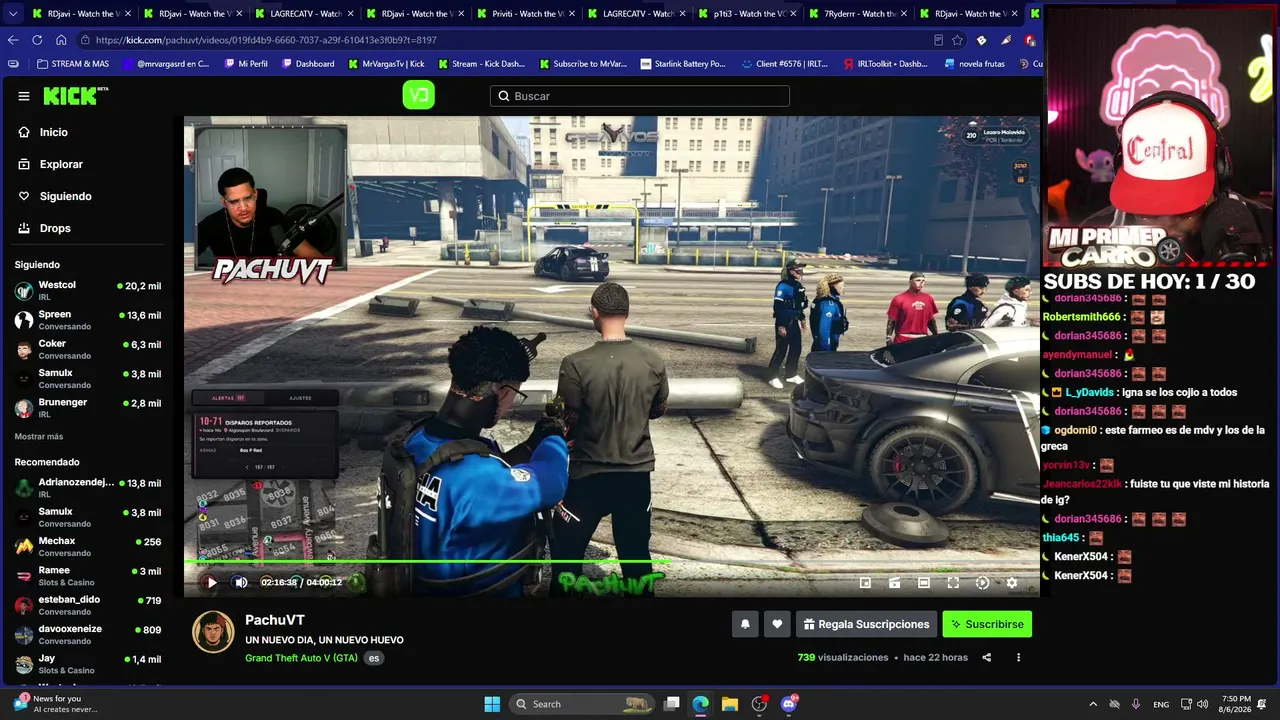Open Discord from the taskbar
1280x720 pixels.
tap(789, 704)
